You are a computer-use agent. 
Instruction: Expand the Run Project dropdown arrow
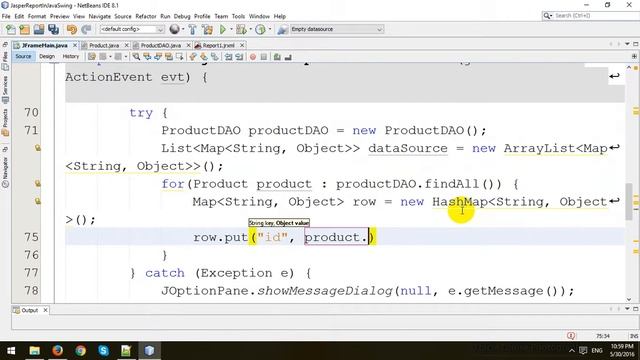click(231, 29)
